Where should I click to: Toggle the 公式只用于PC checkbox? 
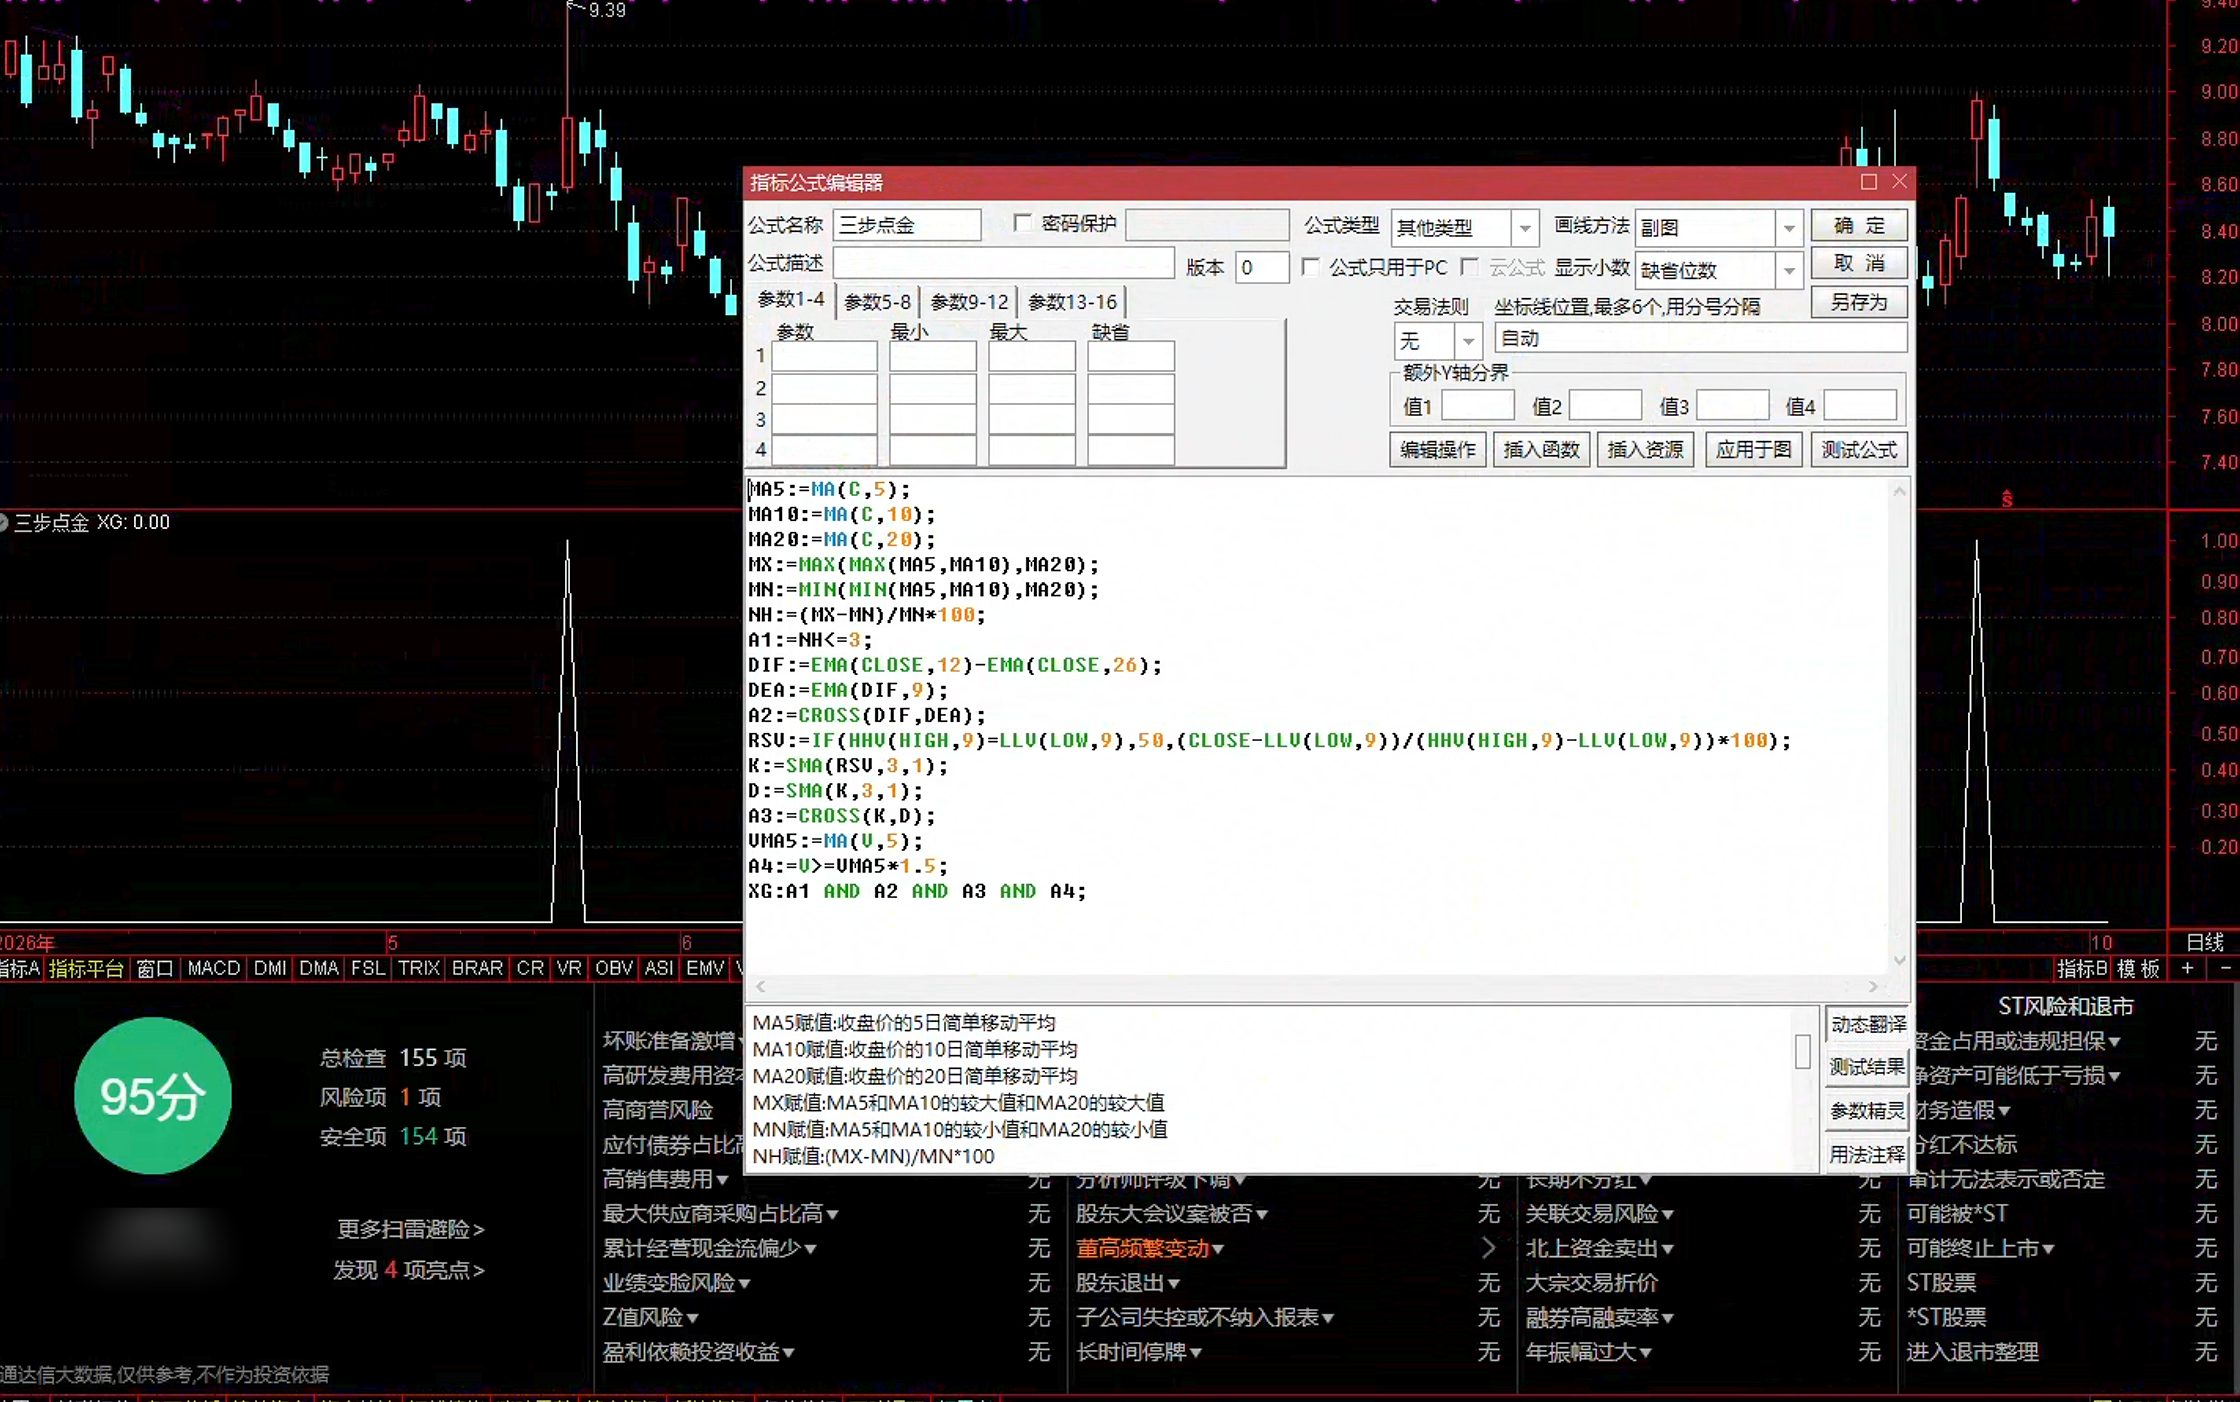[1310, 267]
